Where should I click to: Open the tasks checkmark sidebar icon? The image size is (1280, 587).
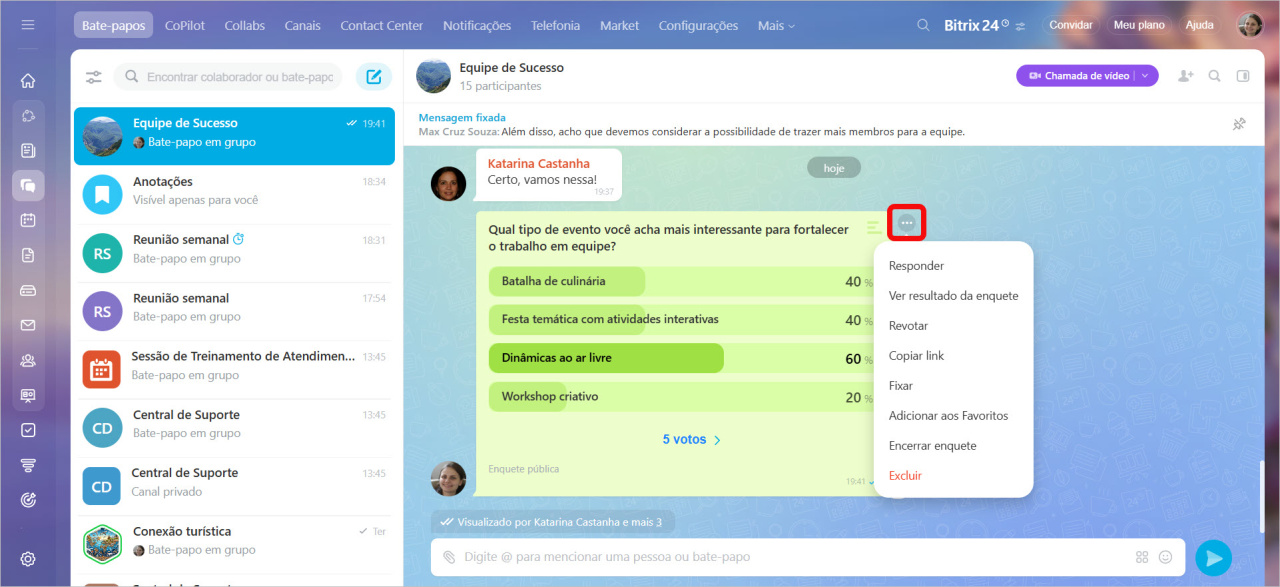[28, 430]
